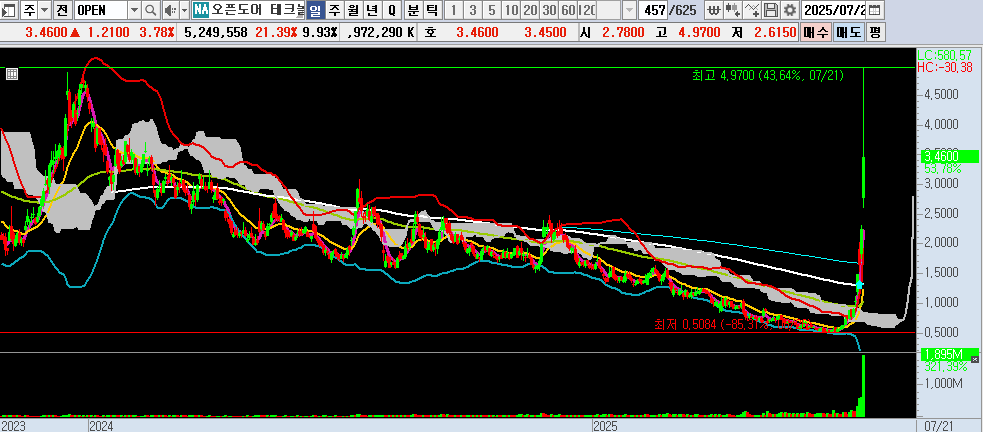Click the 매도 sell button
The width and height of the screenshot is (983, 432).
point(849,33)
